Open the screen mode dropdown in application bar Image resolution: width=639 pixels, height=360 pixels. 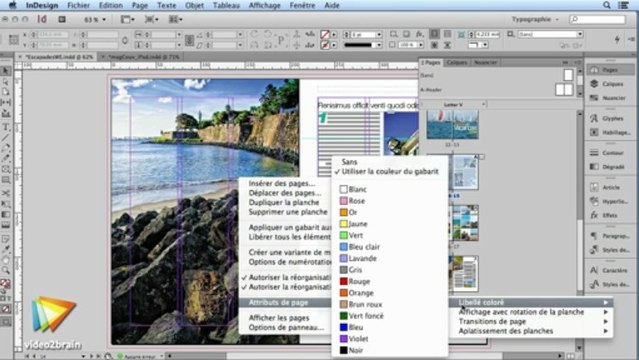[152, 19]
